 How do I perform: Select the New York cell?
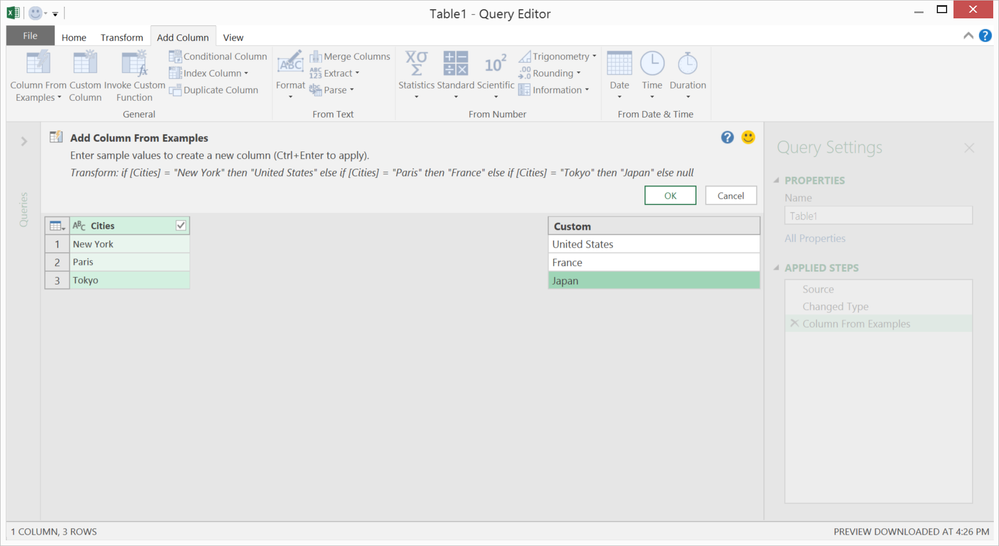(129, 244)
